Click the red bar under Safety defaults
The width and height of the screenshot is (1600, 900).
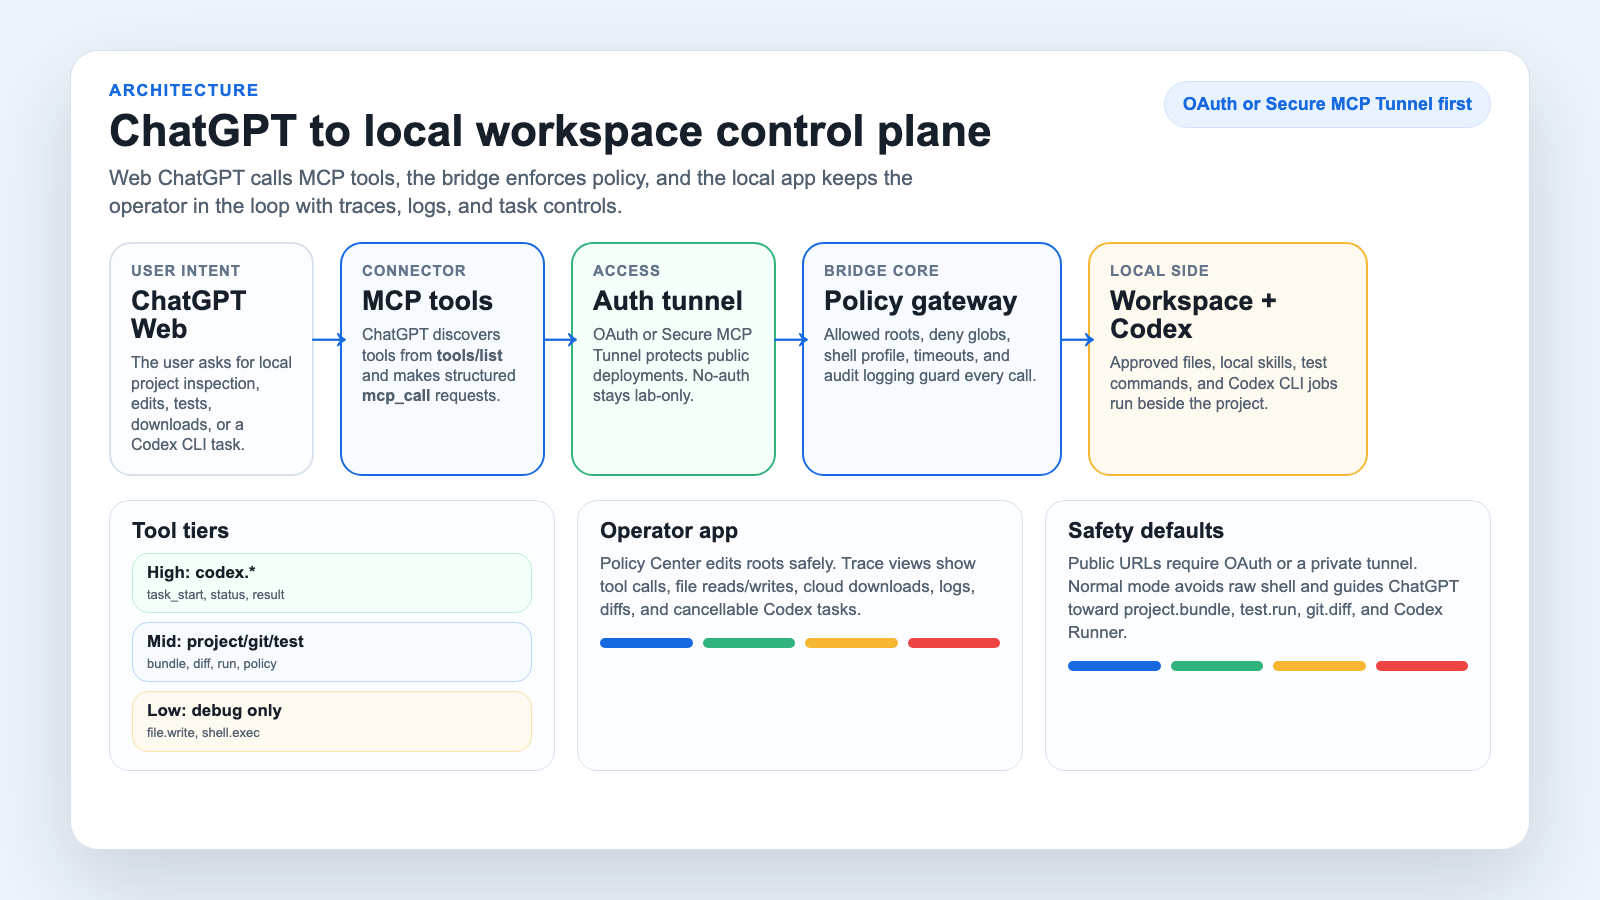tap(1422, 666)
